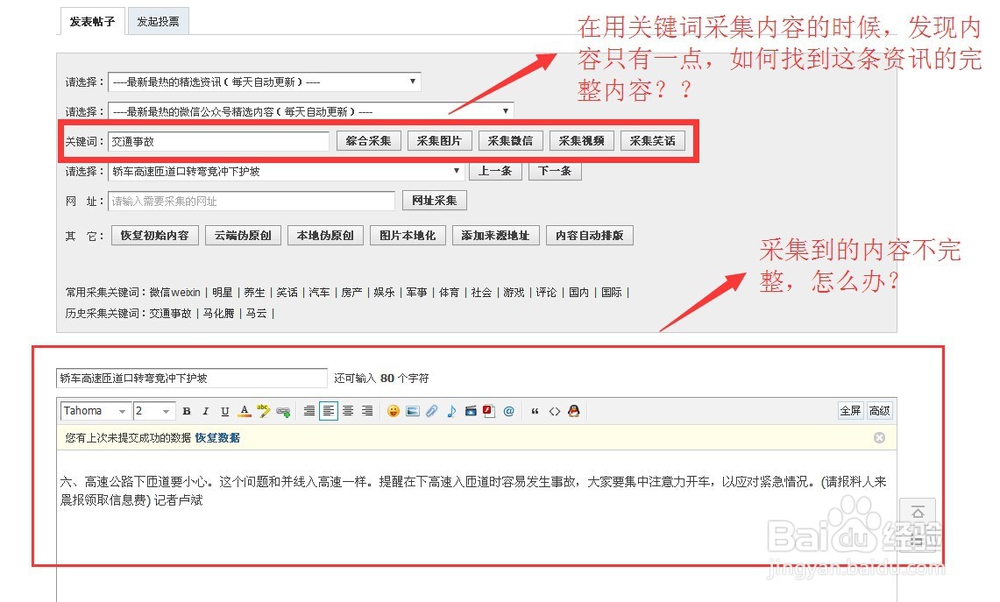1000x602 pixels.
Task: Attach a file using the paperclip icon
Action: [x=432, y=411]
